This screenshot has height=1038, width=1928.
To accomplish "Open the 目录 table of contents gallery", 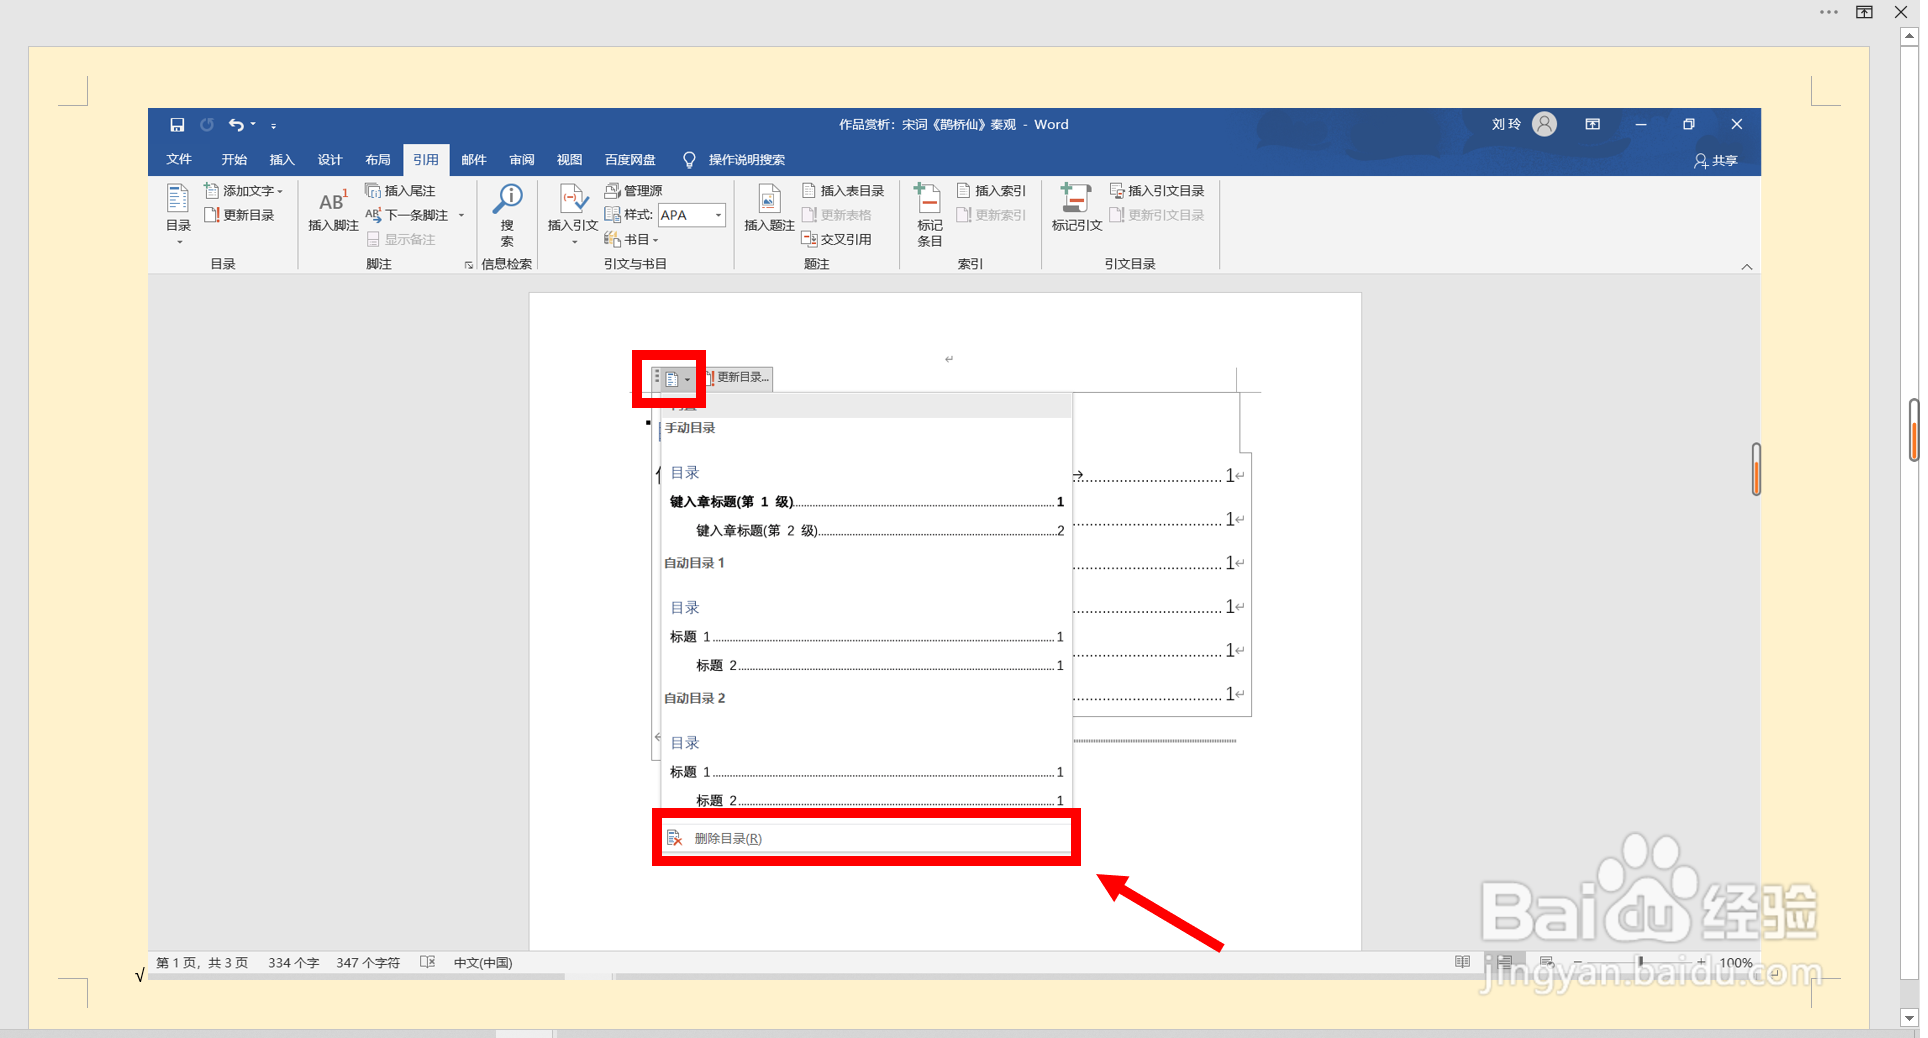I will click(178, 214).
